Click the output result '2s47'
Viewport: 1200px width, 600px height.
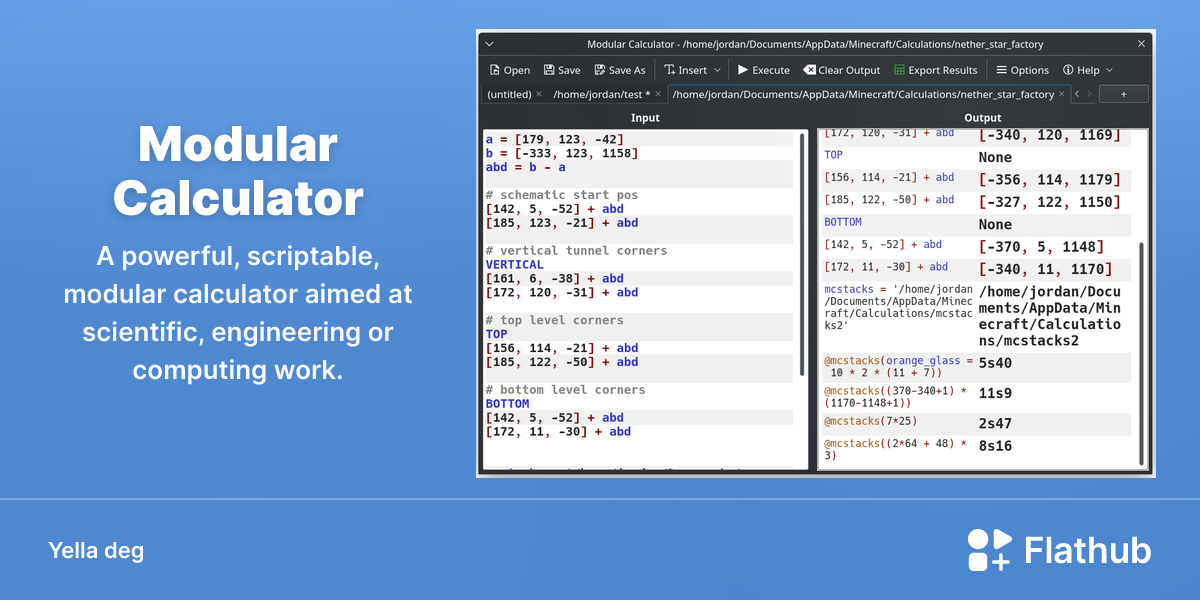[995, 424]
